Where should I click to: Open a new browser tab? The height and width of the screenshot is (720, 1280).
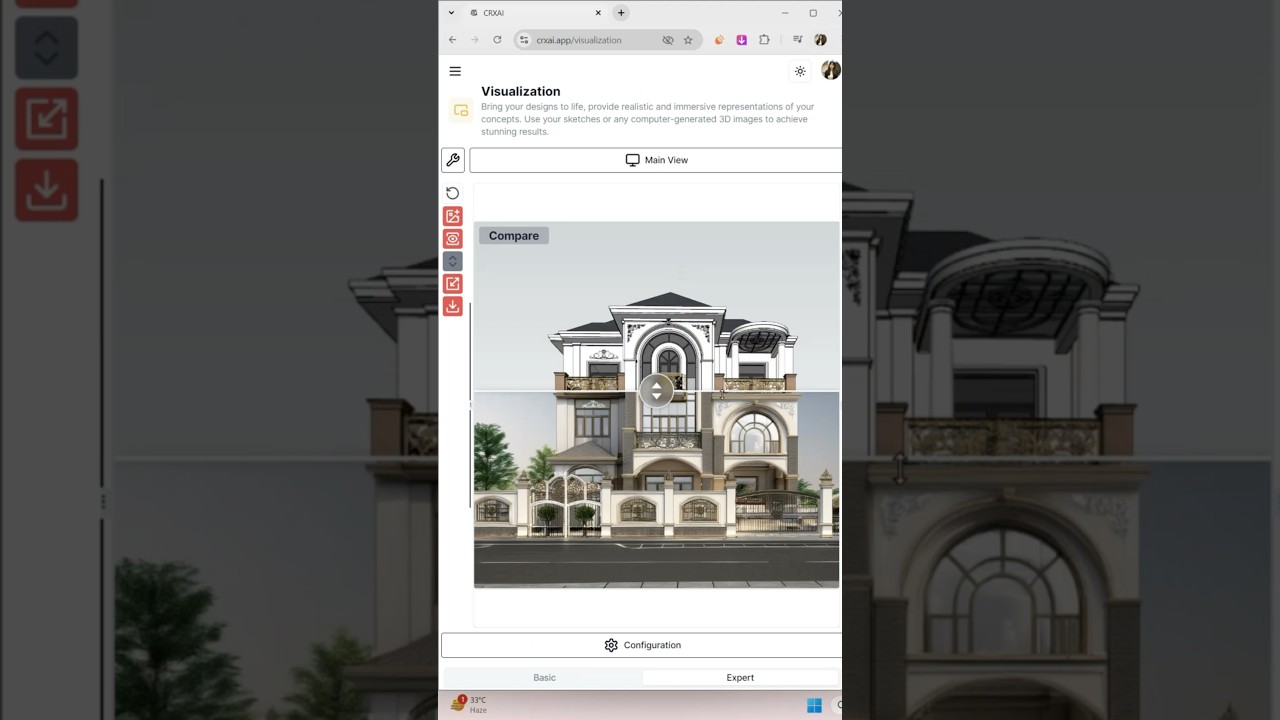621,13
